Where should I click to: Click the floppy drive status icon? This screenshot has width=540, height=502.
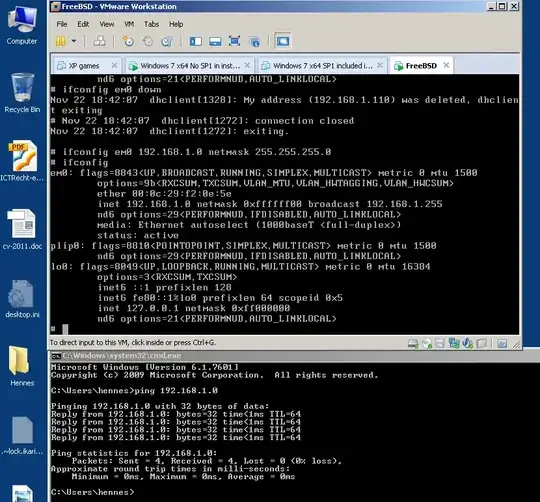(440, 343)
